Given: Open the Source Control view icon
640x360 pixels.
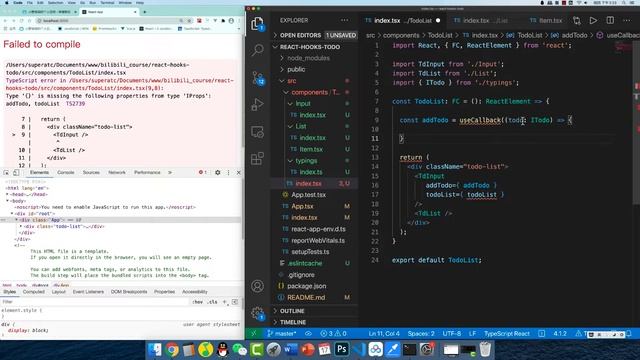Looking at the screenshot, I should click(258, 78).
